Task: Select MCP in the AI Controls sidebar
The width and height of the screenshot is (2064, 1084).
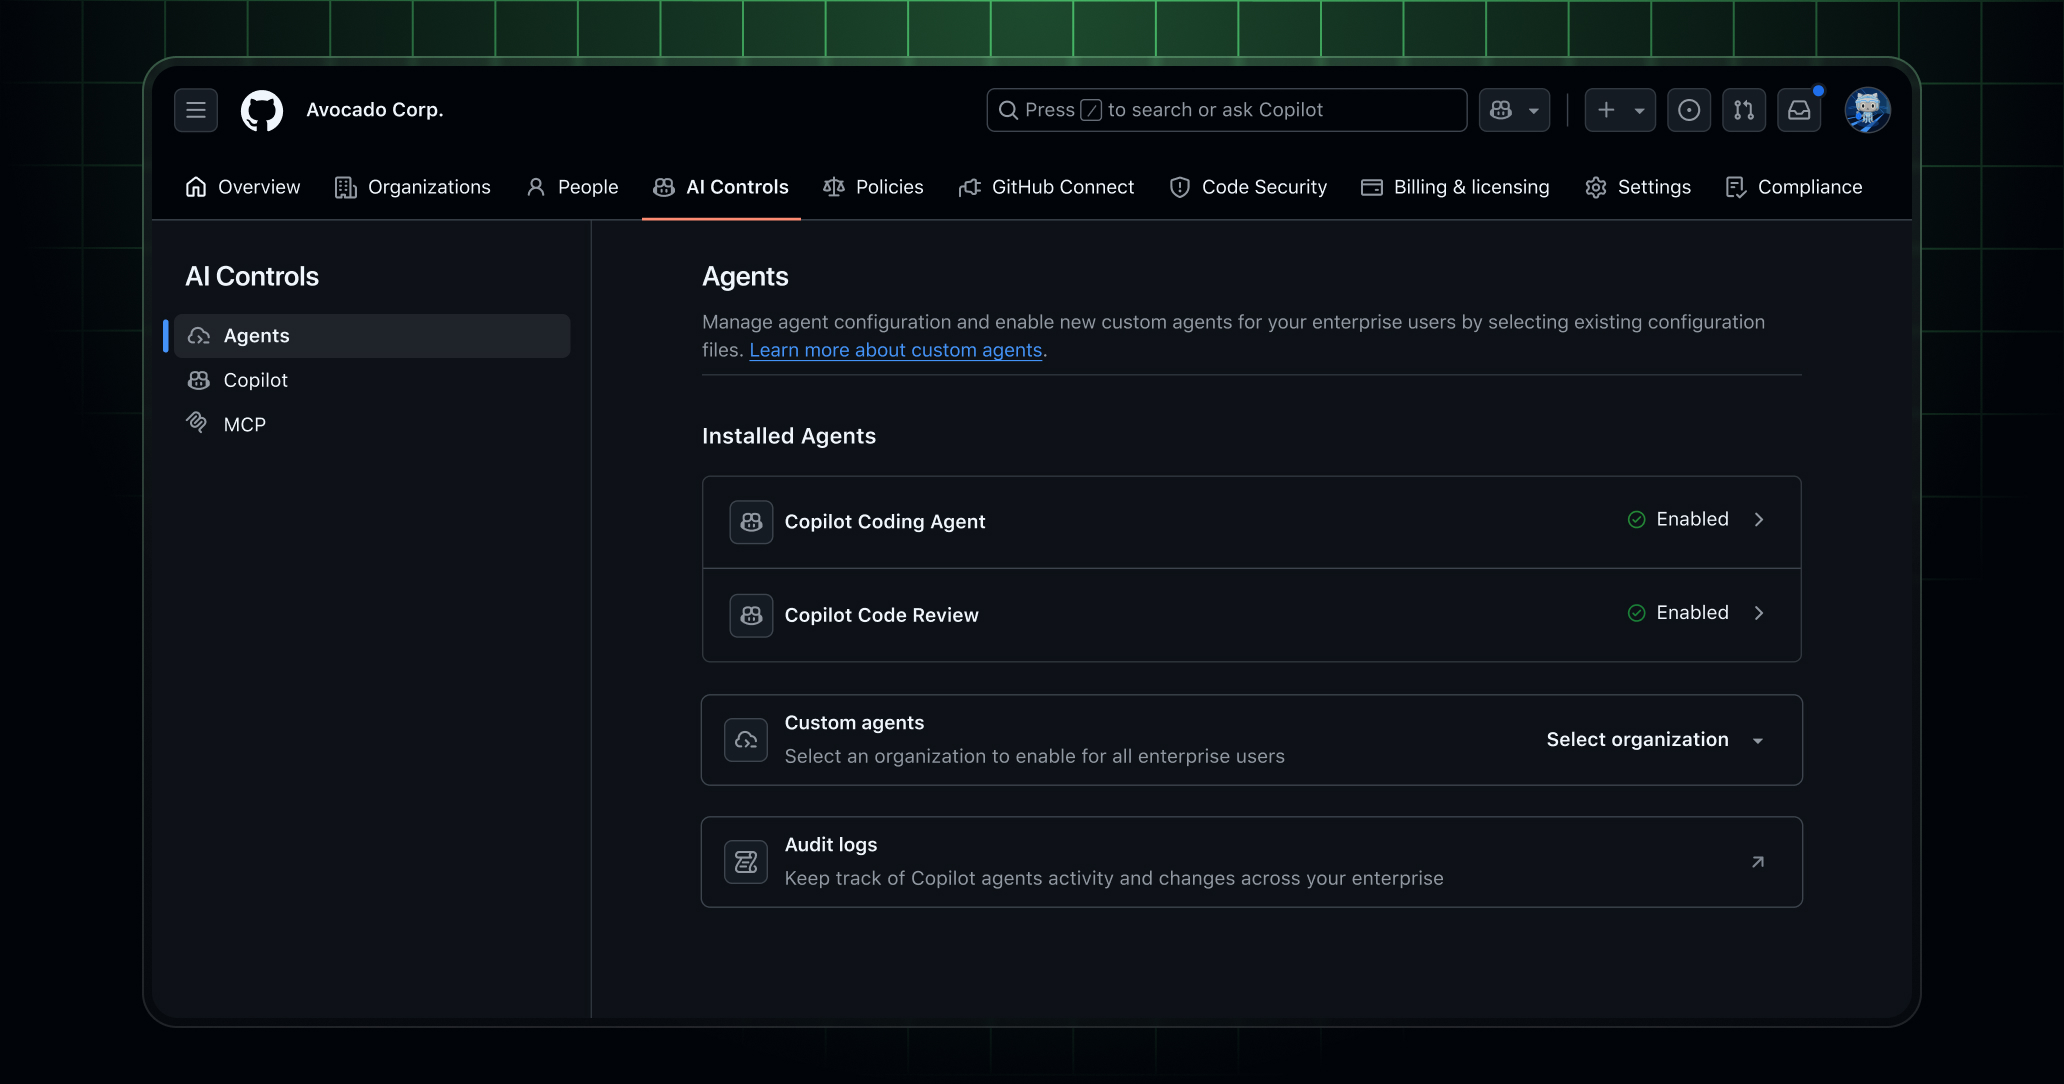Action: coord(243,423)
